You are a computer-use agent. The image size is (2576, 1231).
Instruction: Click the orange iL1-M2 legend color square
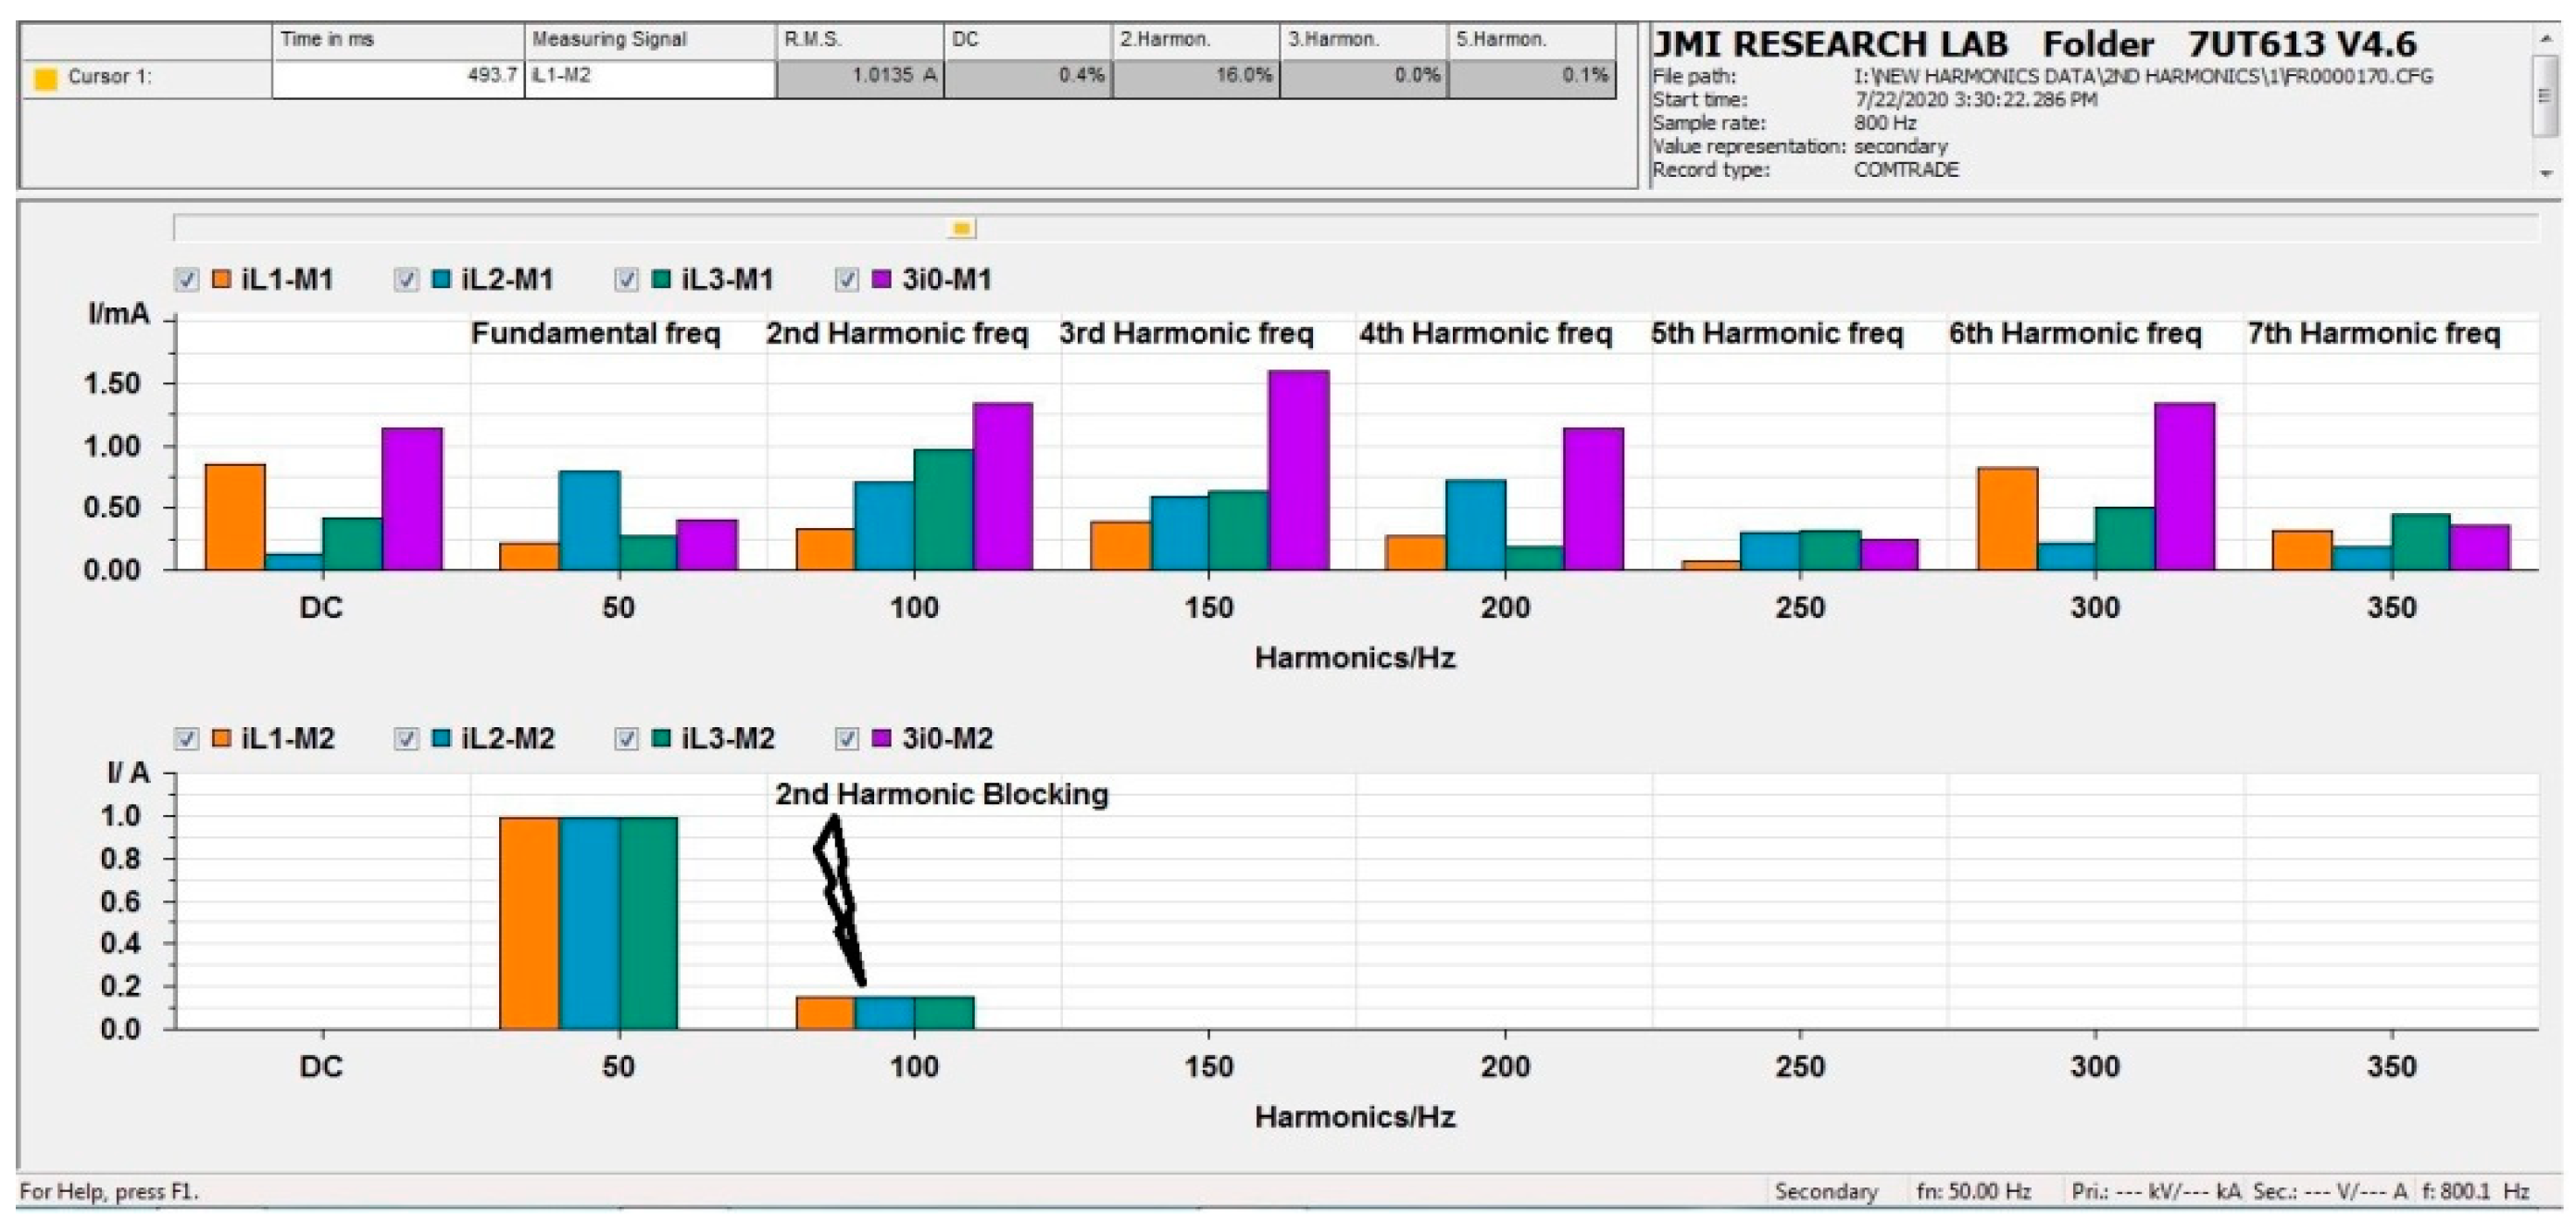[x=222, y=739]
